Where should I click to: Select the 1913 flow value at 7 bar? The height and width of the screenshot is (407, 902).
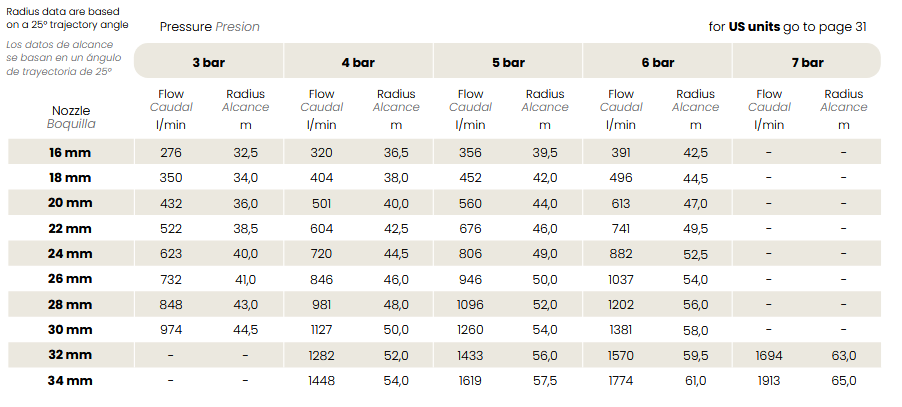click(x=769, y=381)
